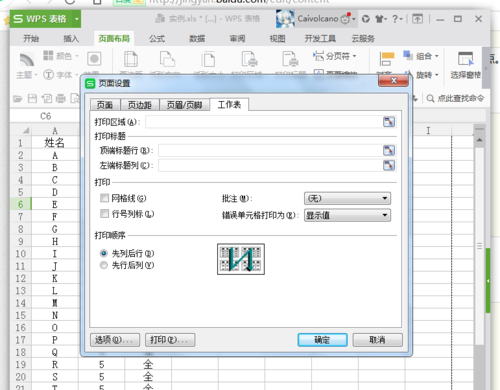
Task: Click the skin shirt icon in title bar
Action: pyautogui.click(x=379, y=19)
